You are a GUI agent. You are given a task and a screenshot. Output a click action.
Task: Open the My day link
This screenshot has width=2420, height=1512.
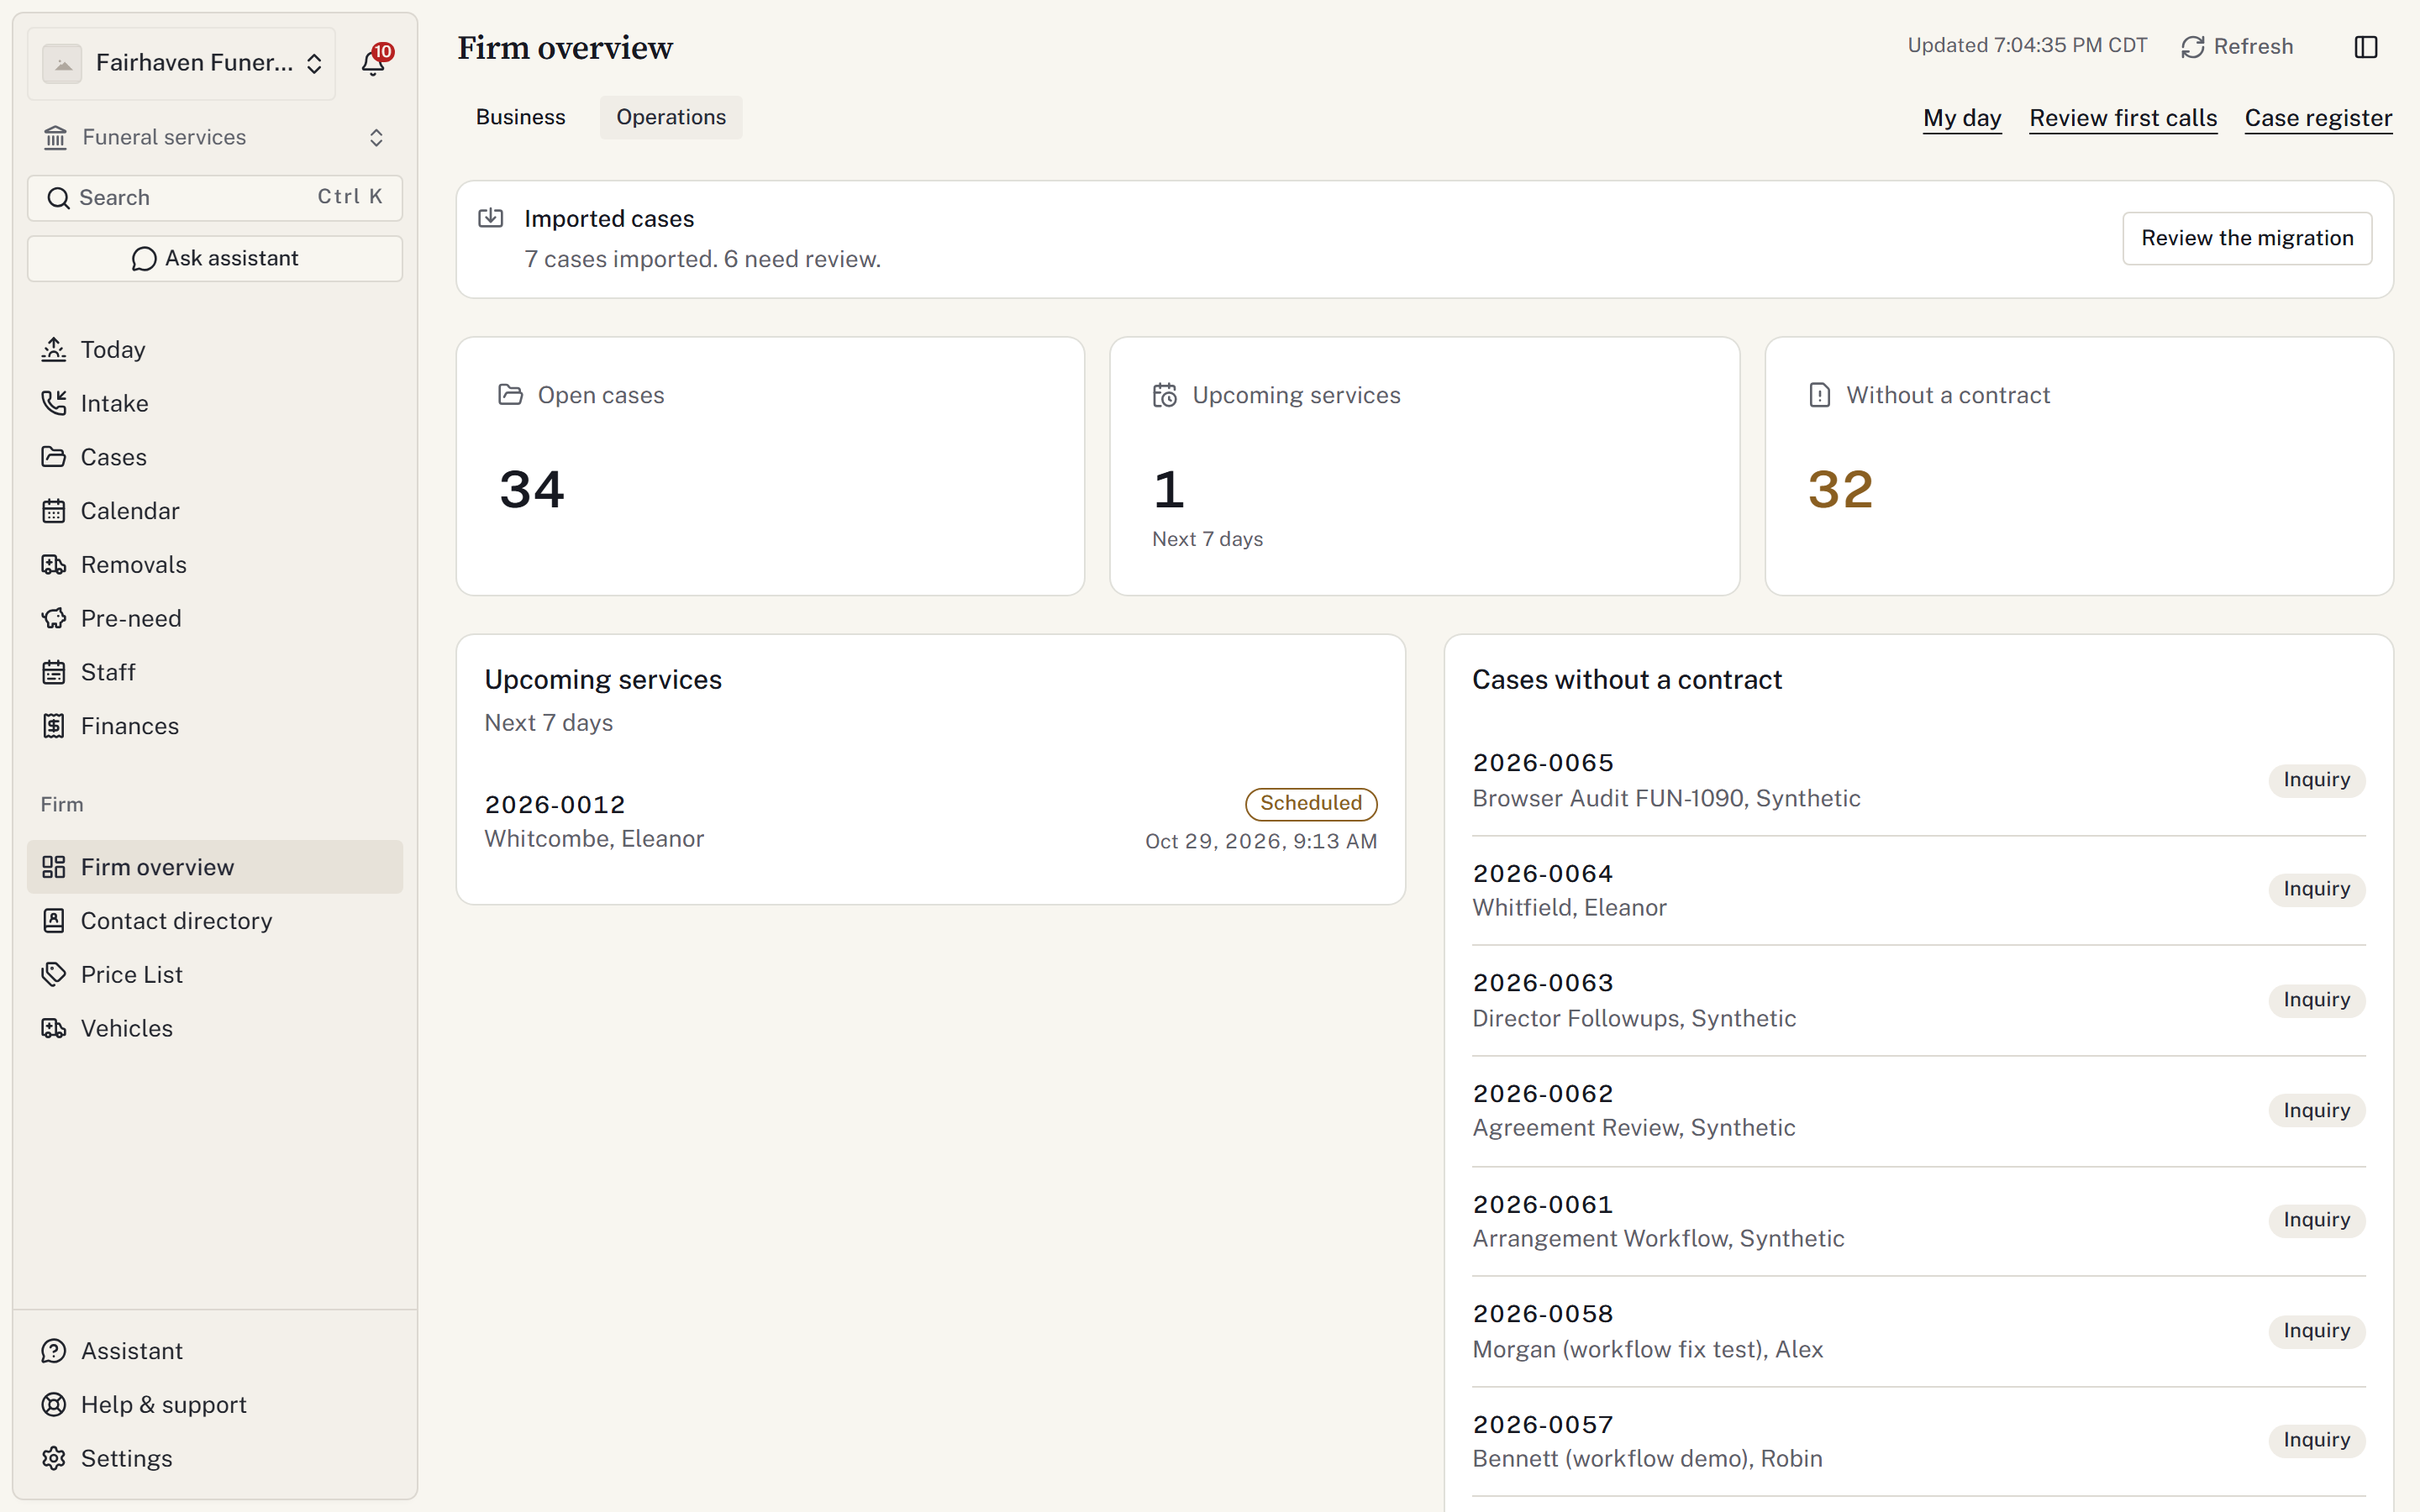point(1962,118)
